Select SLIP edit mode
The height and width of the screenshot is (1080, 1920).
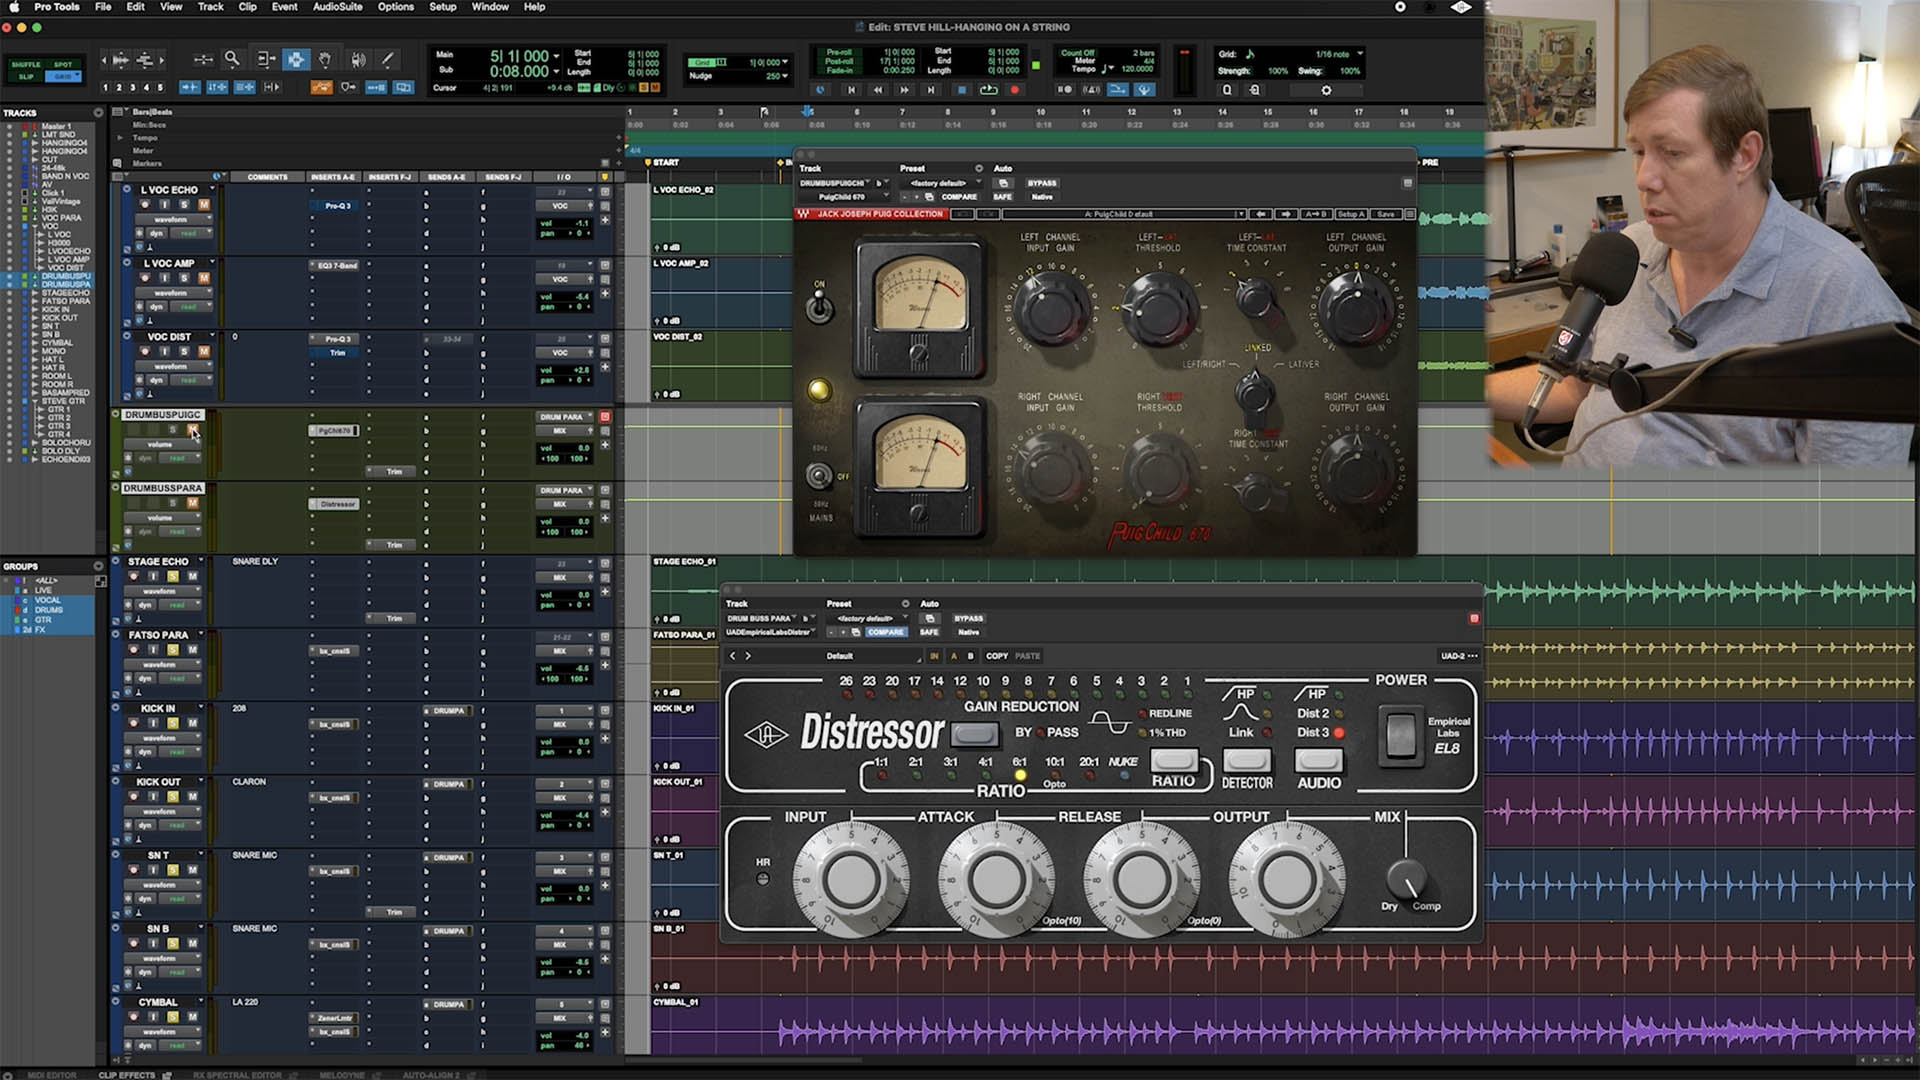point(26,76)
